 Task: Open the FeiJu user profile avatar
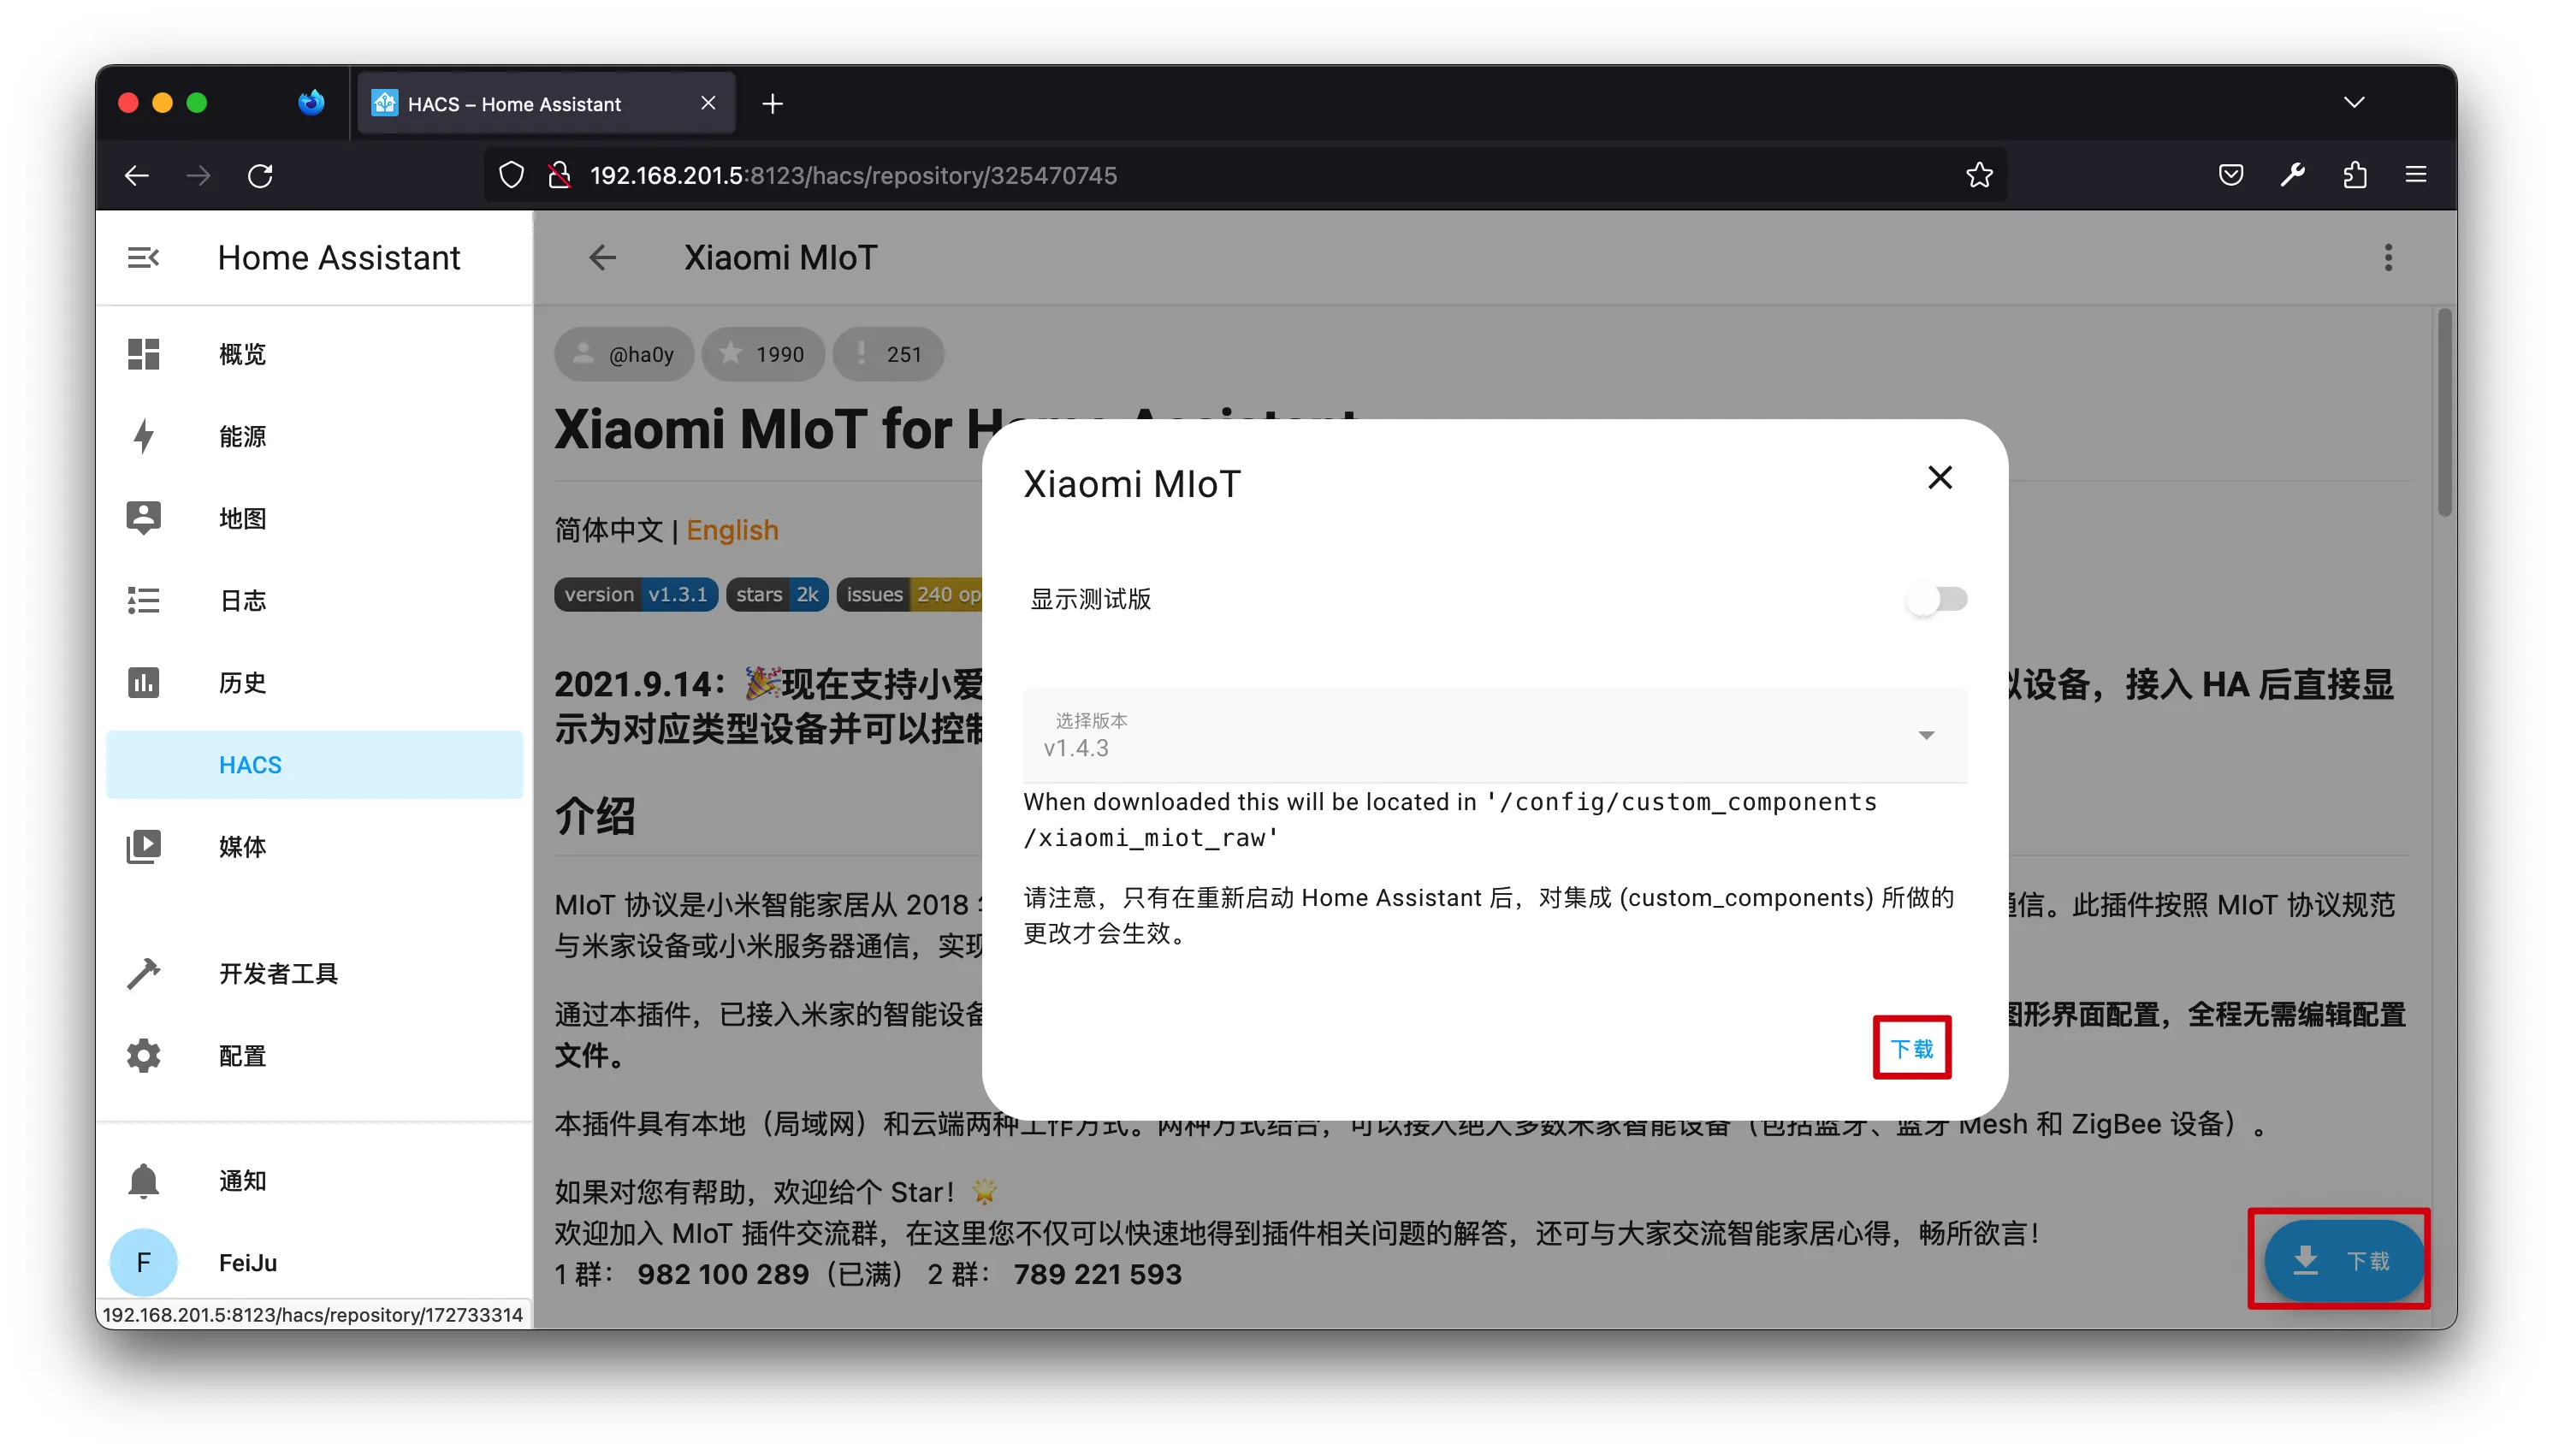[143, 1262]
